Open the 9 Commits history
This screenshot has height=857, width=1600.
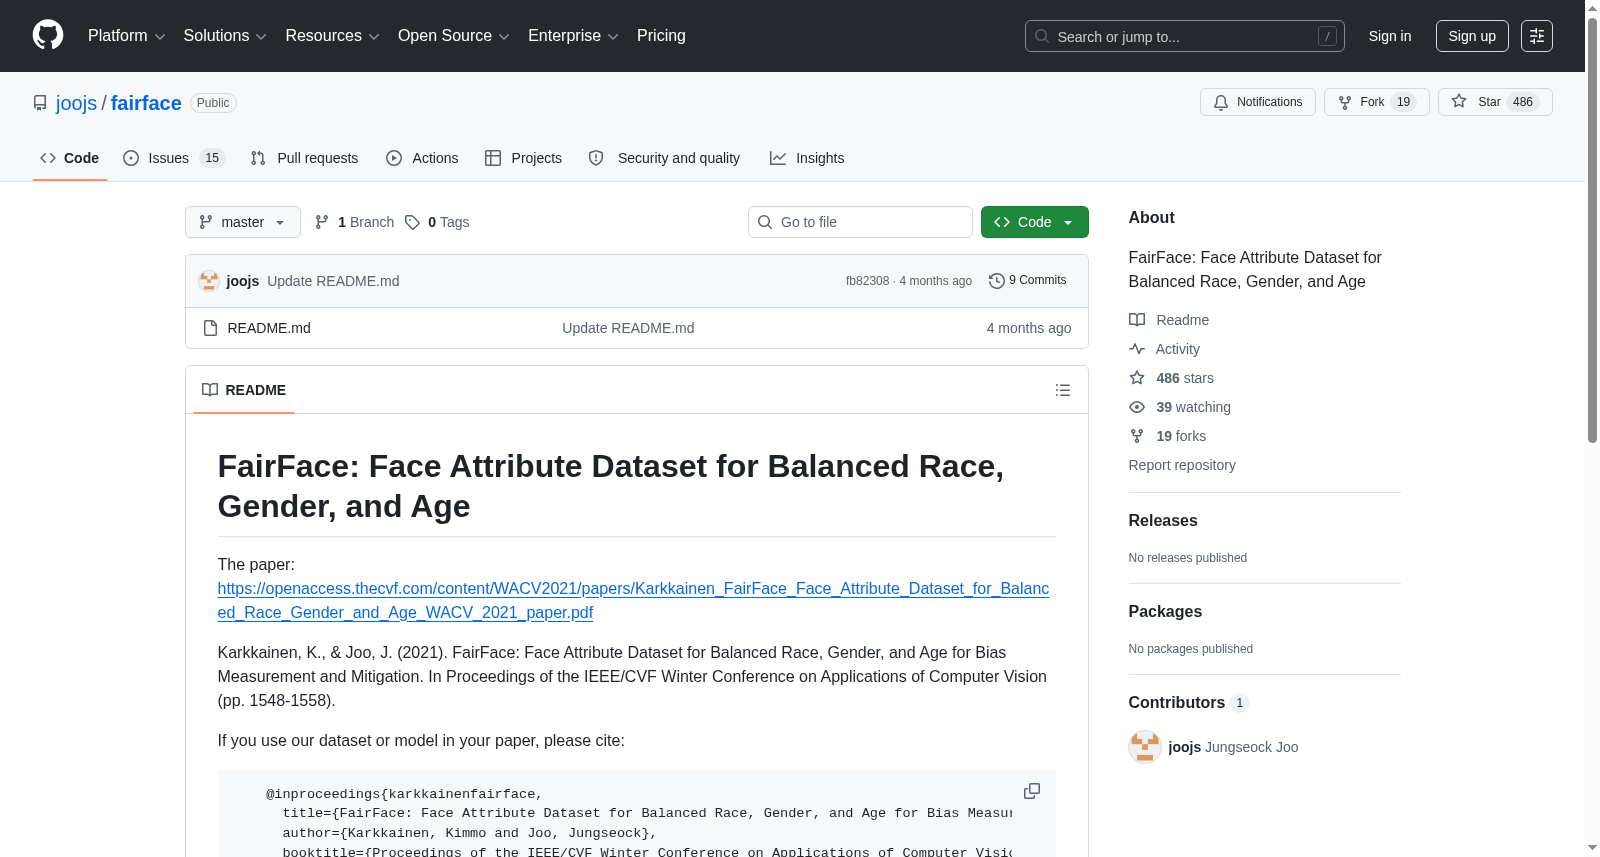(x=1028, y=281)
